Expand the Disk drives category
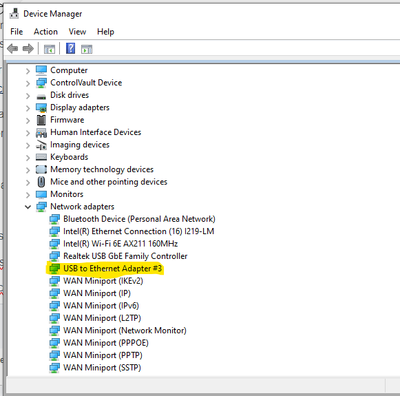The image size is (400, 396). coord(28,96)
